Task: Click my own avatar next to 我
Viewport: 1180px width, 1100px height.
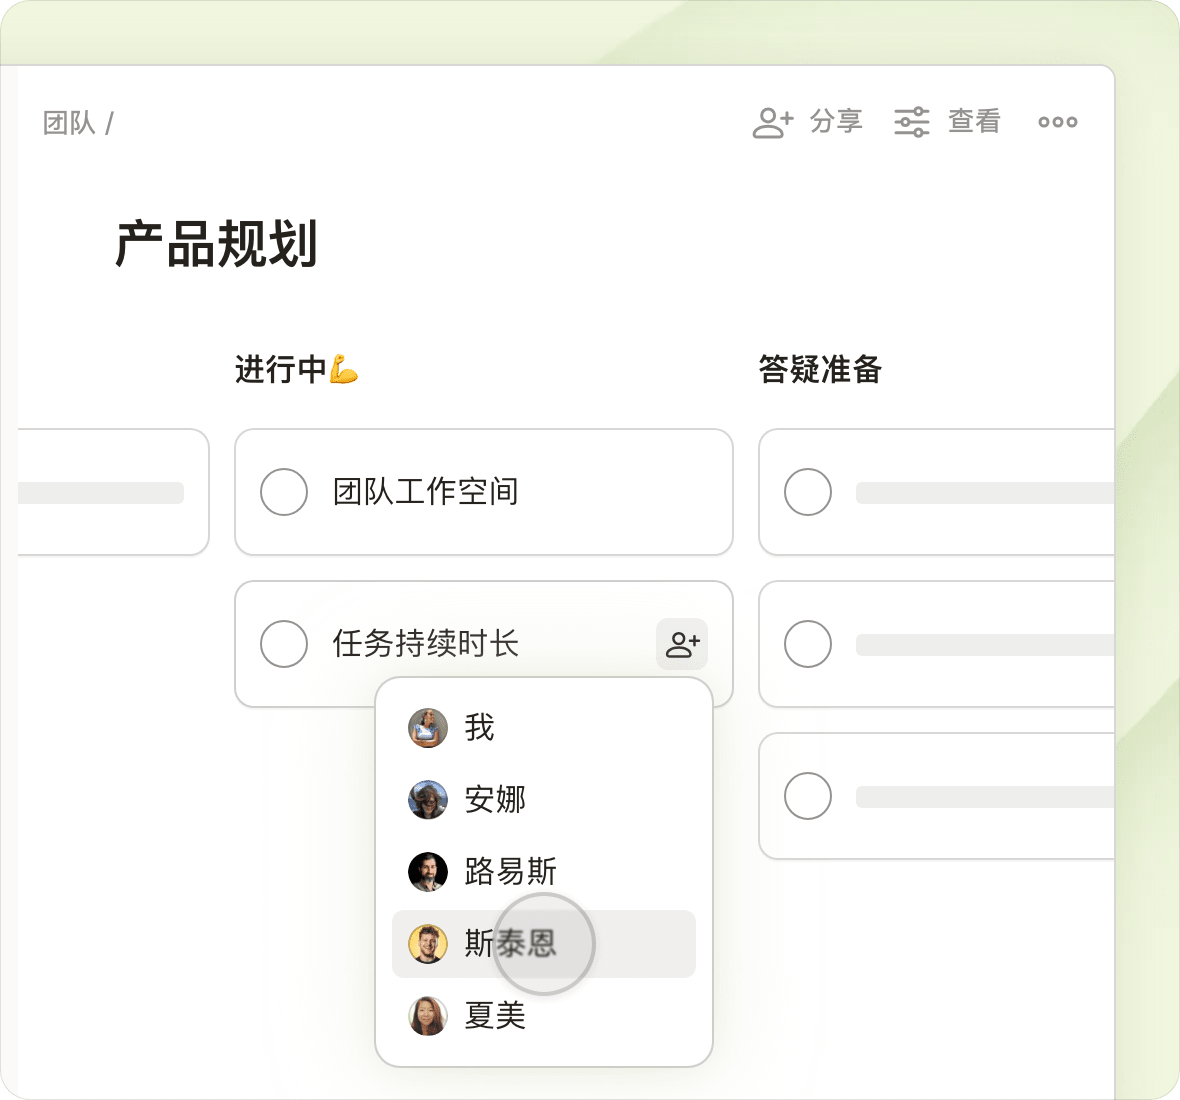Action: point(427,728)
